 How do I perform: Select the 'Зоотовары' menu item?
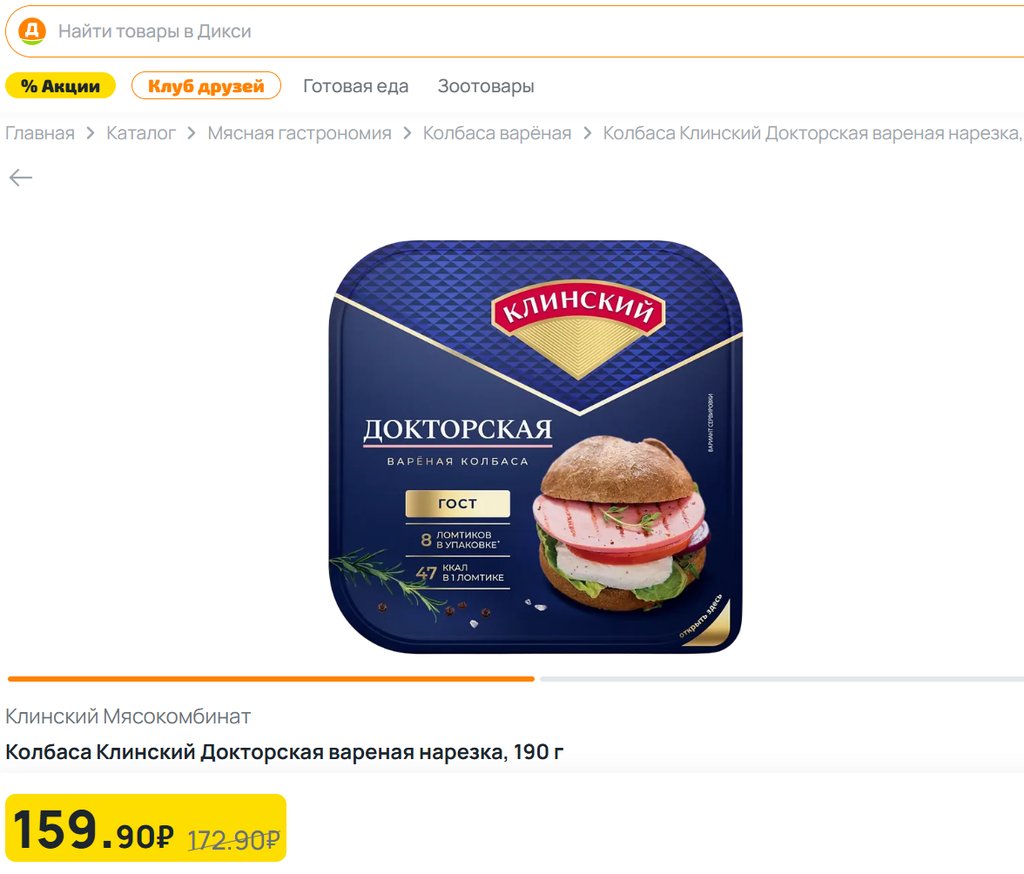click(486, 86)
